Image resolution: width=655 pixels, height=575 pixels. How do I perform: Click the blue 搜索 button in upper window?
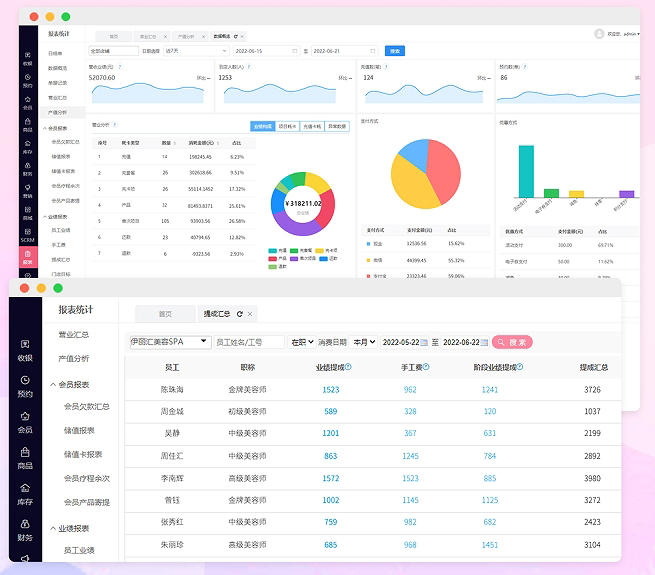[394, 50]
